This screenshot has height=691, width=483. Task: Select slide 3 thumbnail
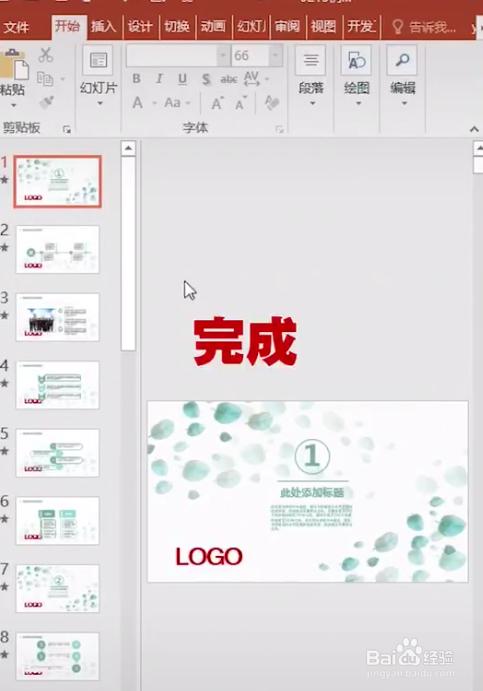[58, 317]
